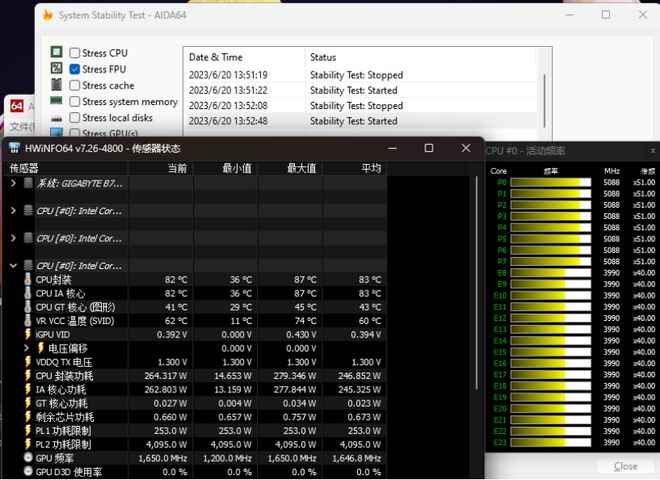The width and height of the screenshot is (660, 480).
Task: Click thermometer icon of VR VCC 温度 row
Action: 28,320
